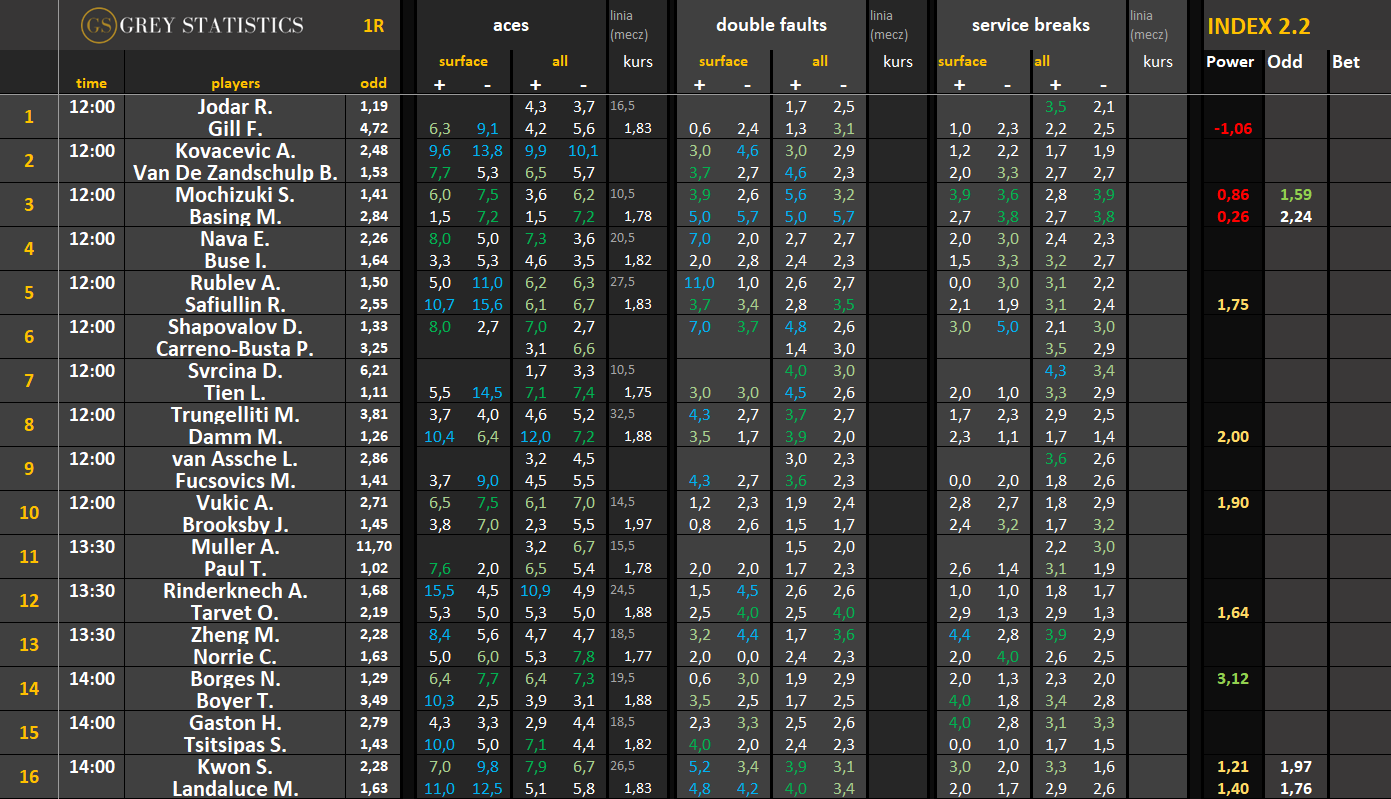Select the service breaks section header
Image resolution: width=1391 pixels, height=799 pixels.
point(1030,25)
